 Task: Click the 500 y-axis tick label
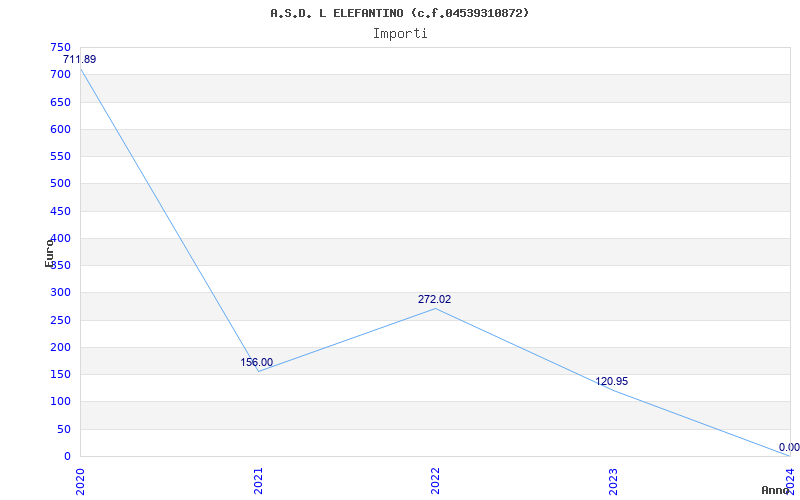point(60,184)
